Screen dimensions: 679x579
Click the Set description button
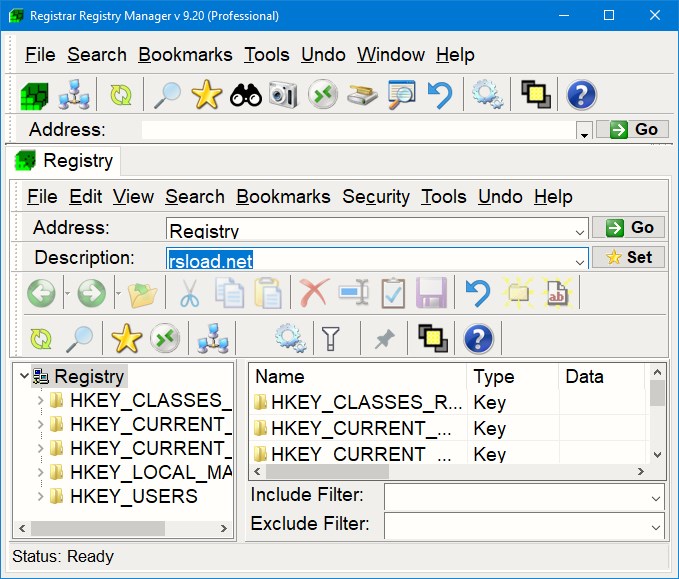628,258
